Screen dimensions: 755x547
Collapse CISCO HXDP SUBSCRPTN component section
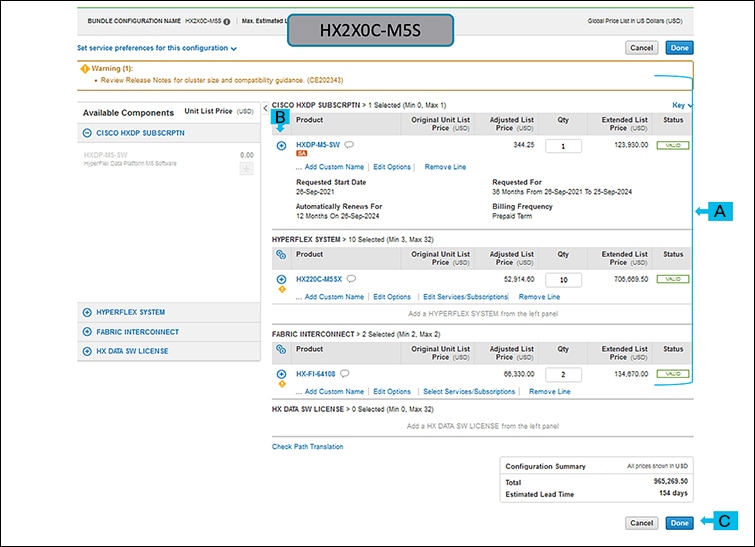(x=88, y=132)
